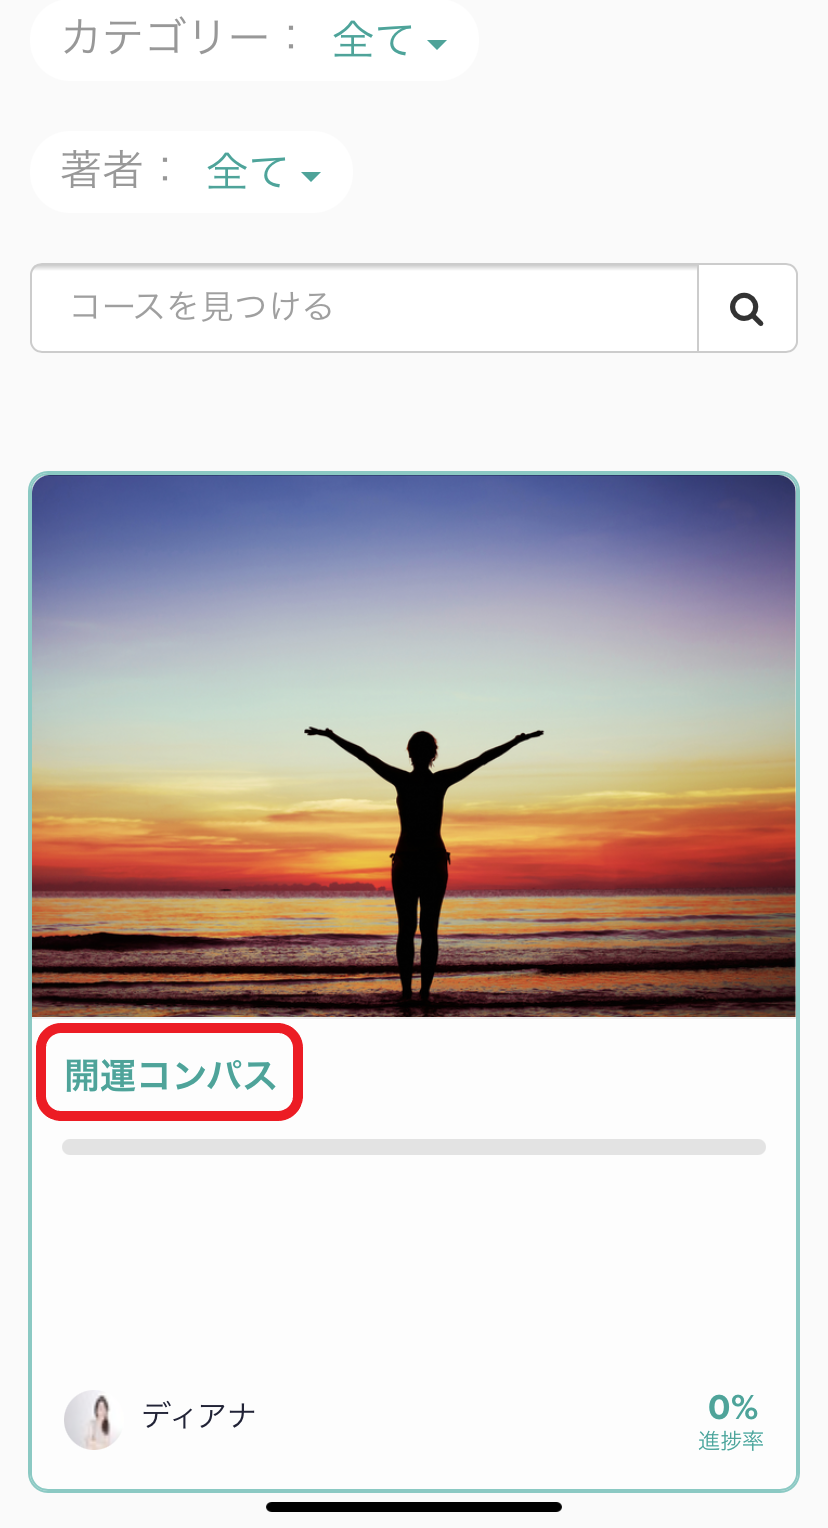Click the caret arrow beside カテゴリー 全て

click(436, 44)
